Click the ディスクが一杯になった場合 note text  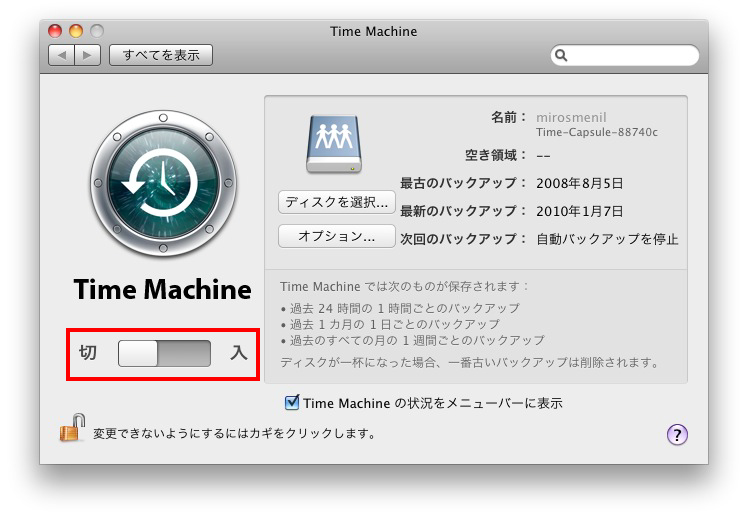(x=470, y=363)
